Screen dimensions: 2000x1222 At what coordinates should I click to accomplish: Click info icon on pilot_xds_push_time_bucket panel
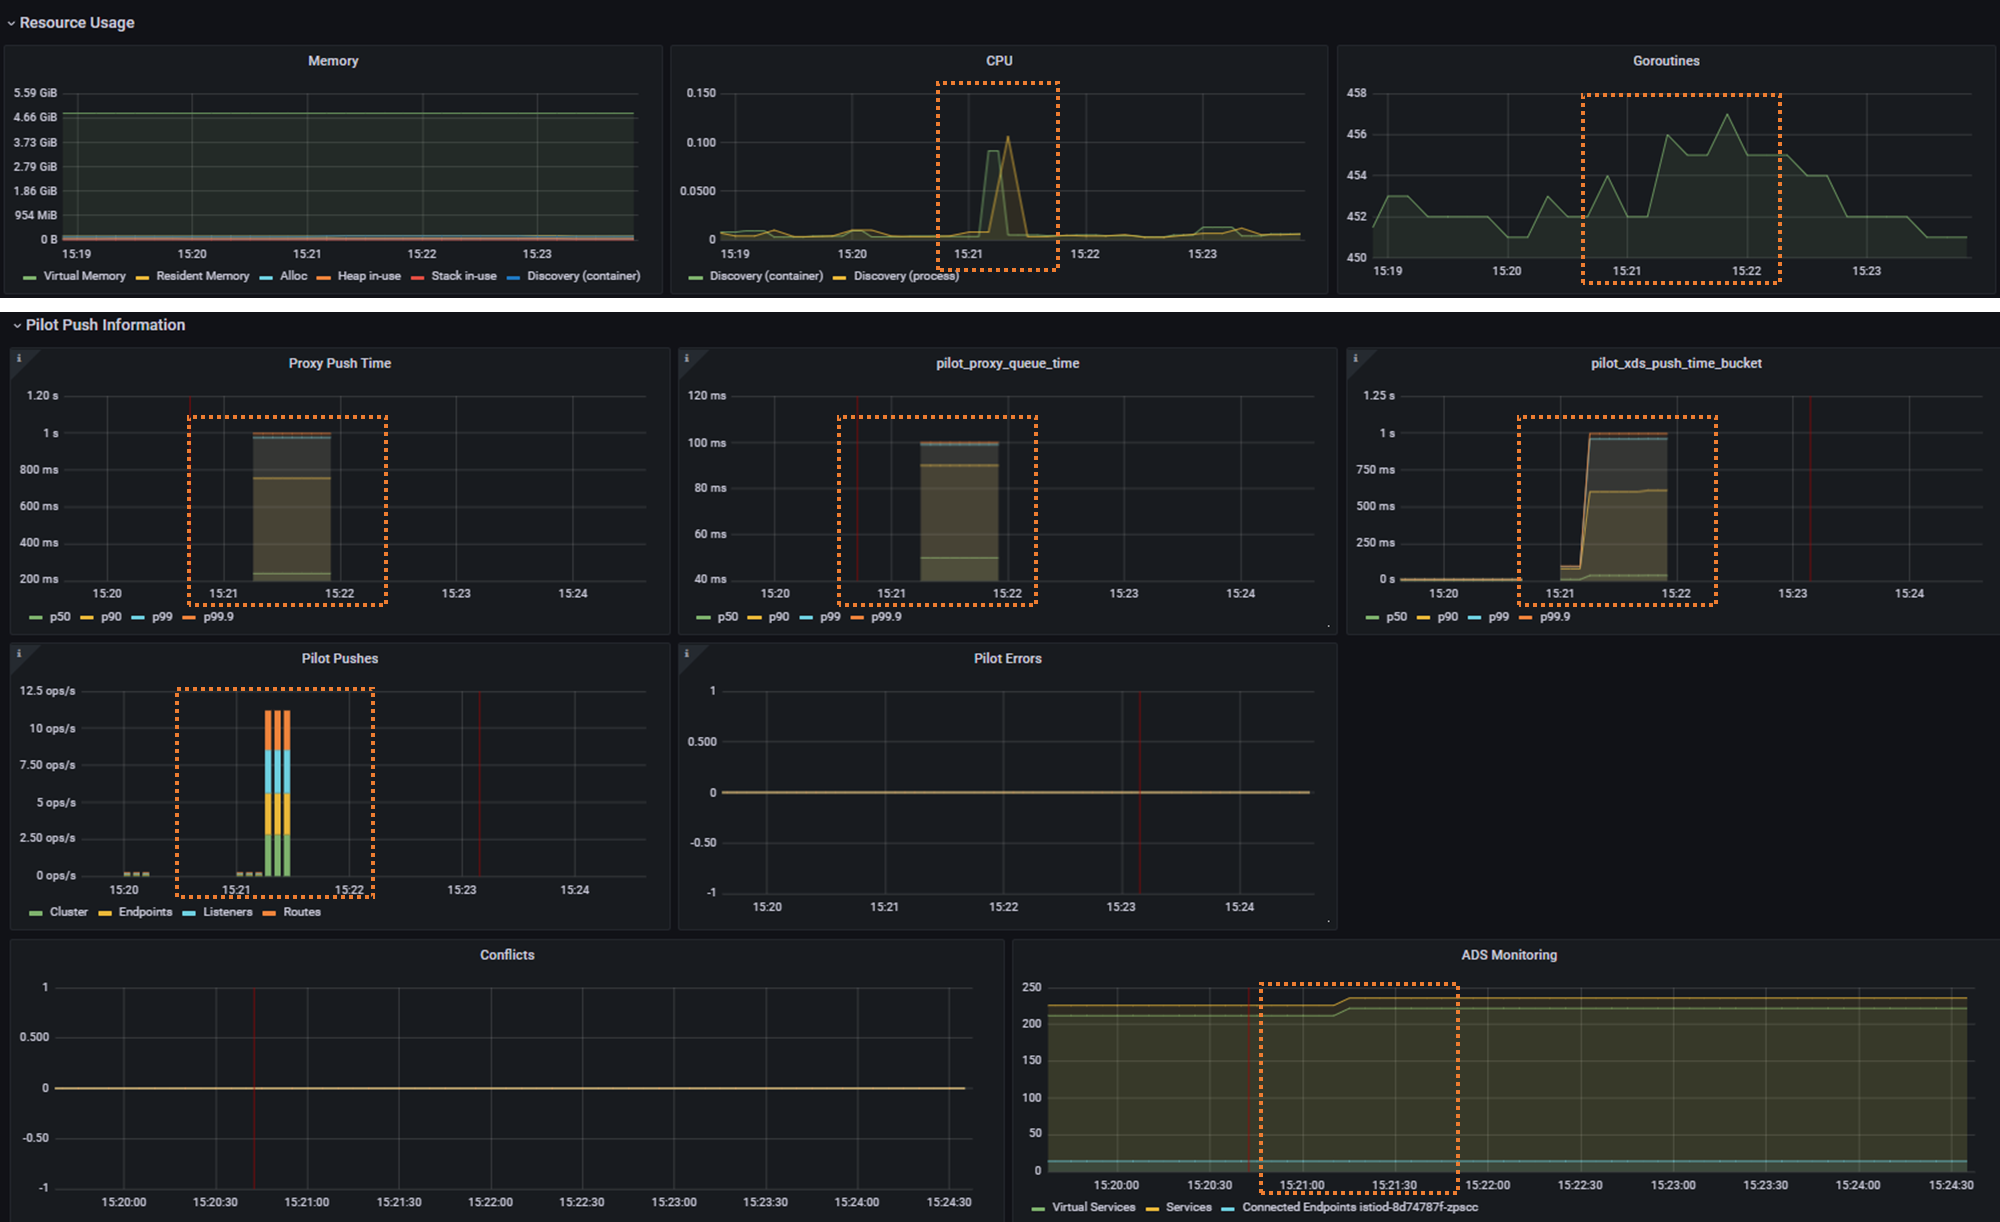[x=1355, y=358]
